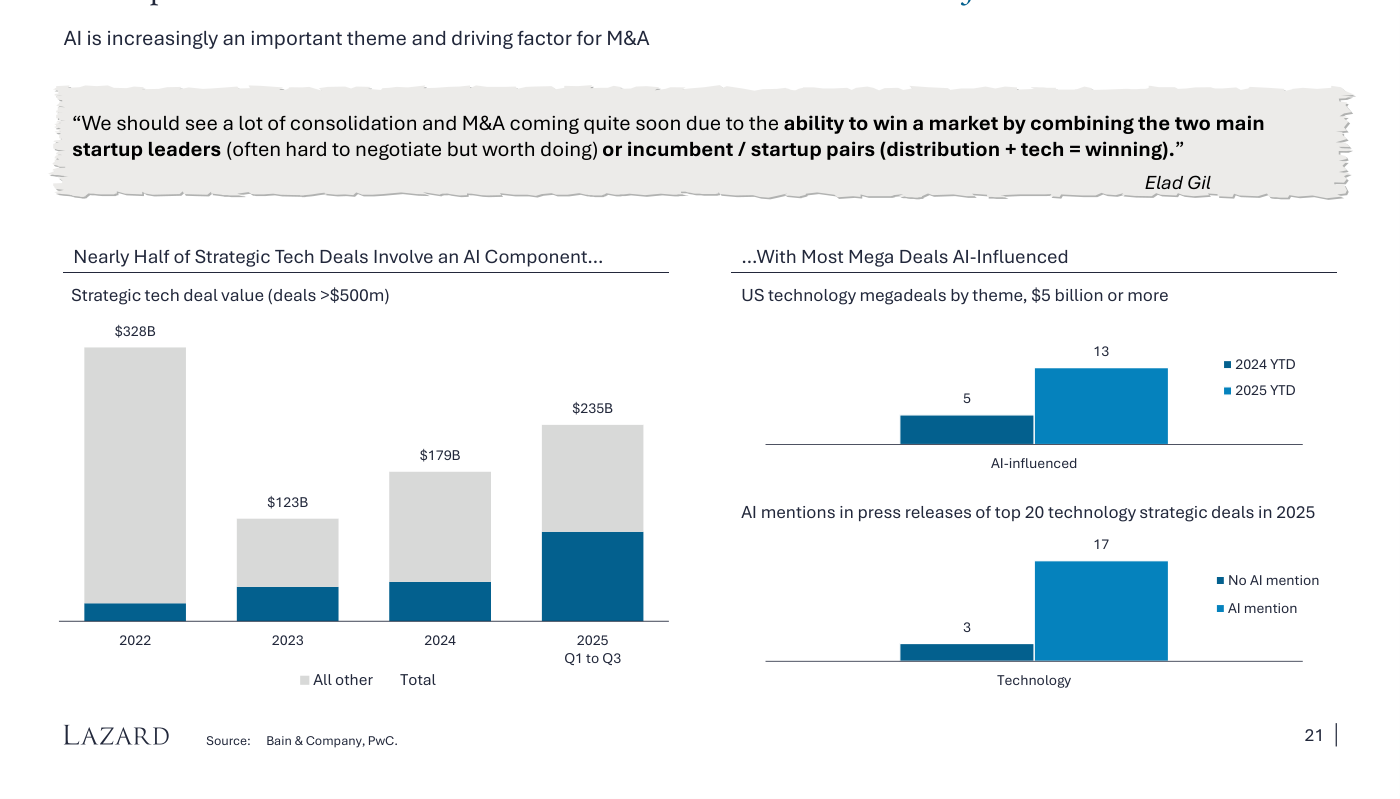This screenshot has width=1400, height=799.
Task: Click the 'Bain & Company, PwC.' source text
Action: [x=332, y=741]
